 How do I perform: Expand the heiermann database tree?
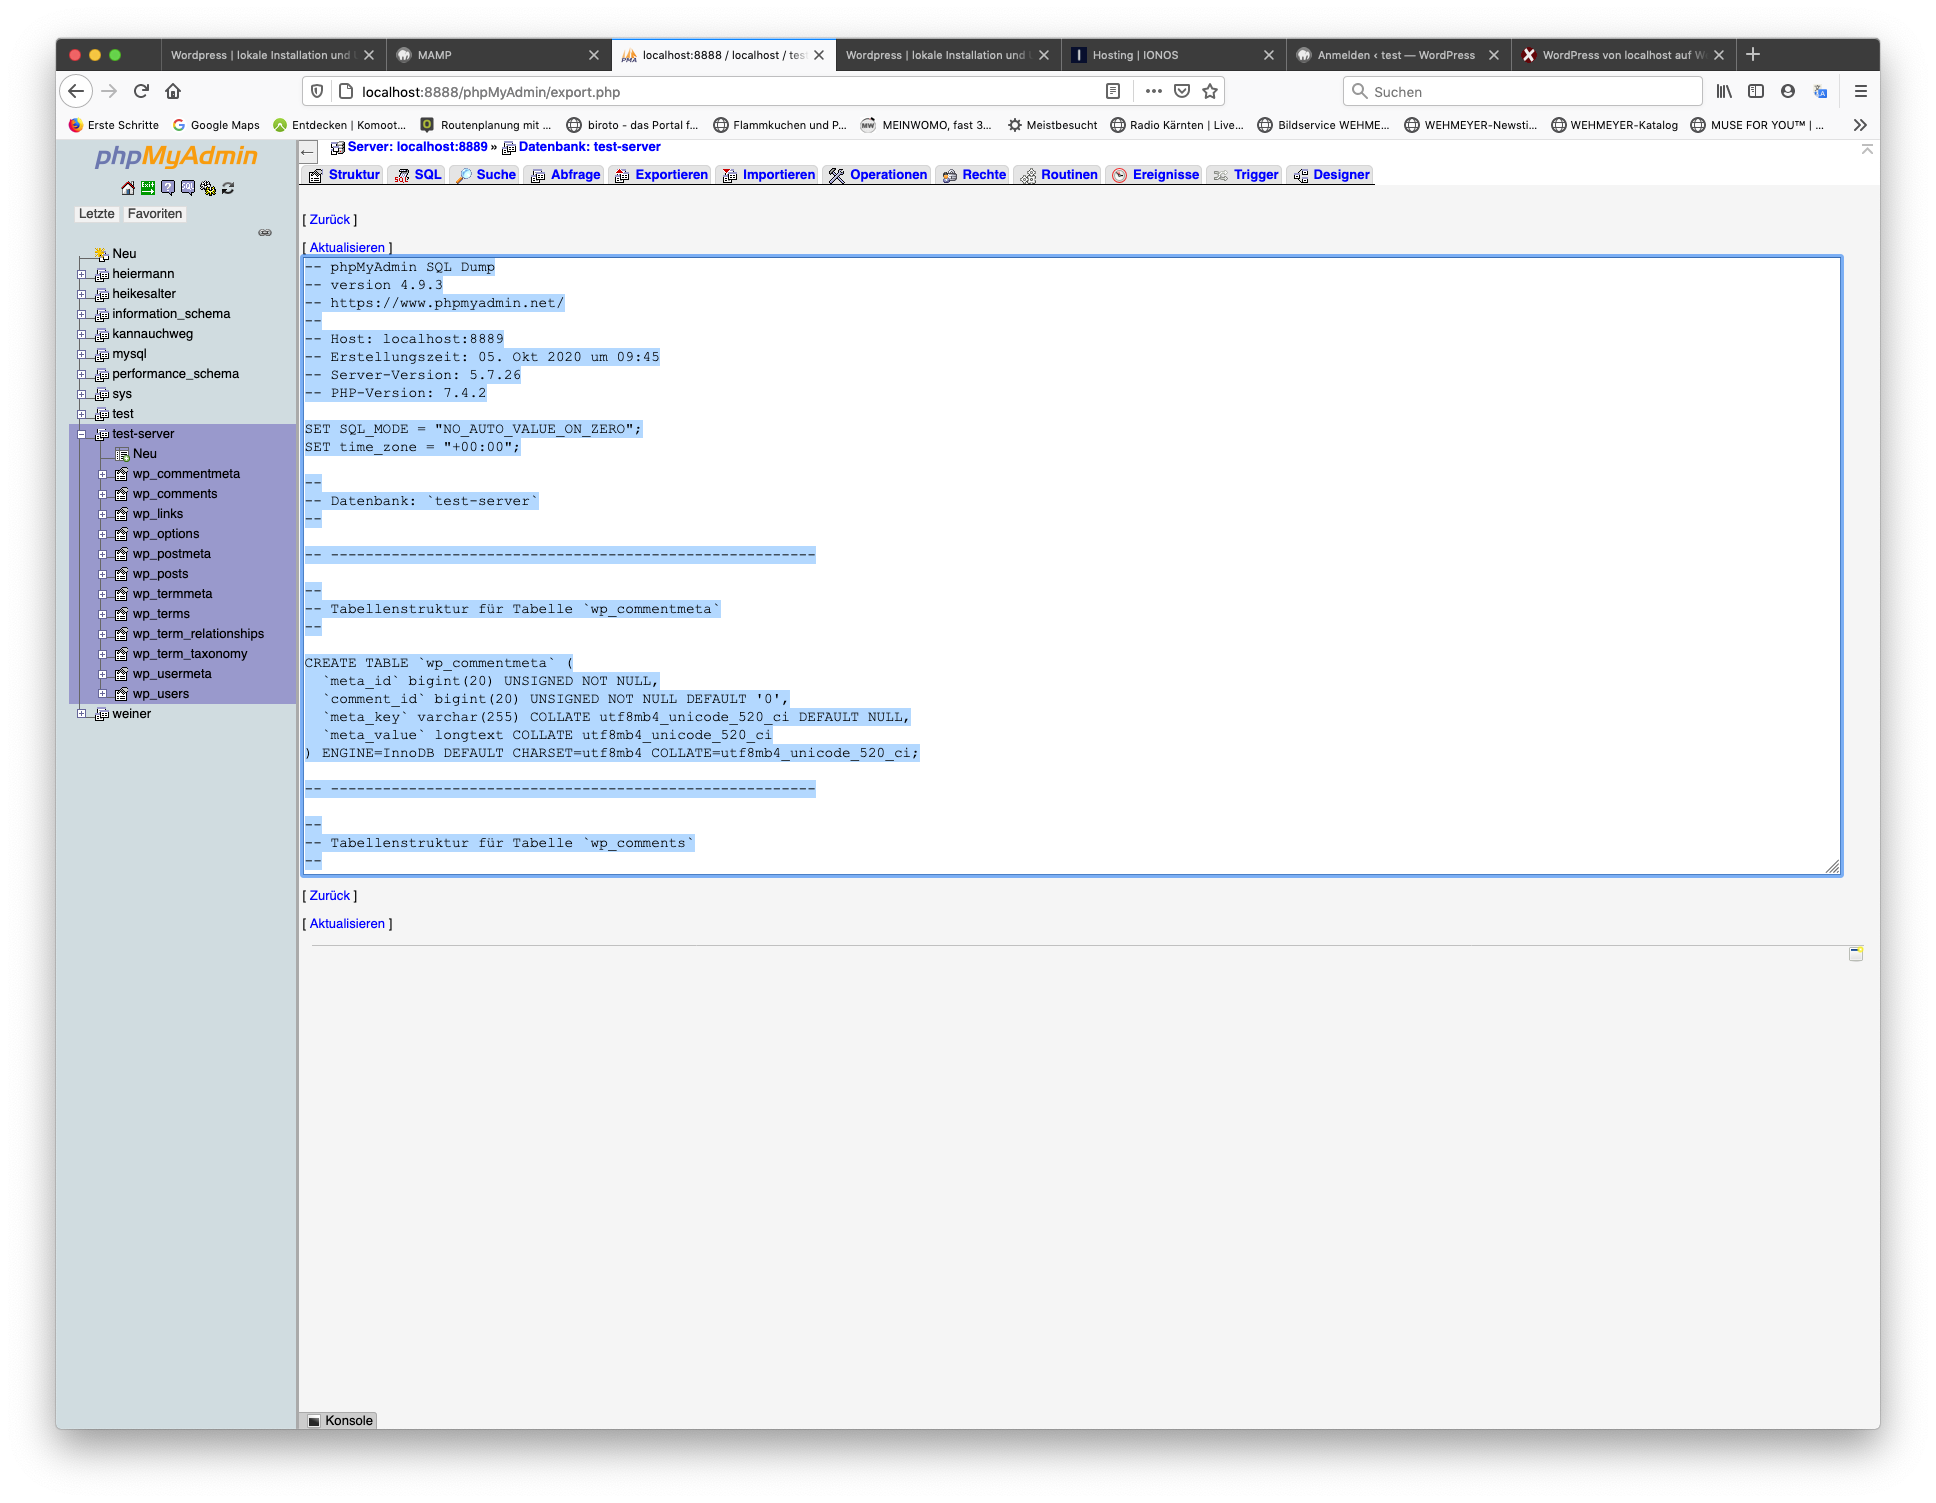[82, 274]
